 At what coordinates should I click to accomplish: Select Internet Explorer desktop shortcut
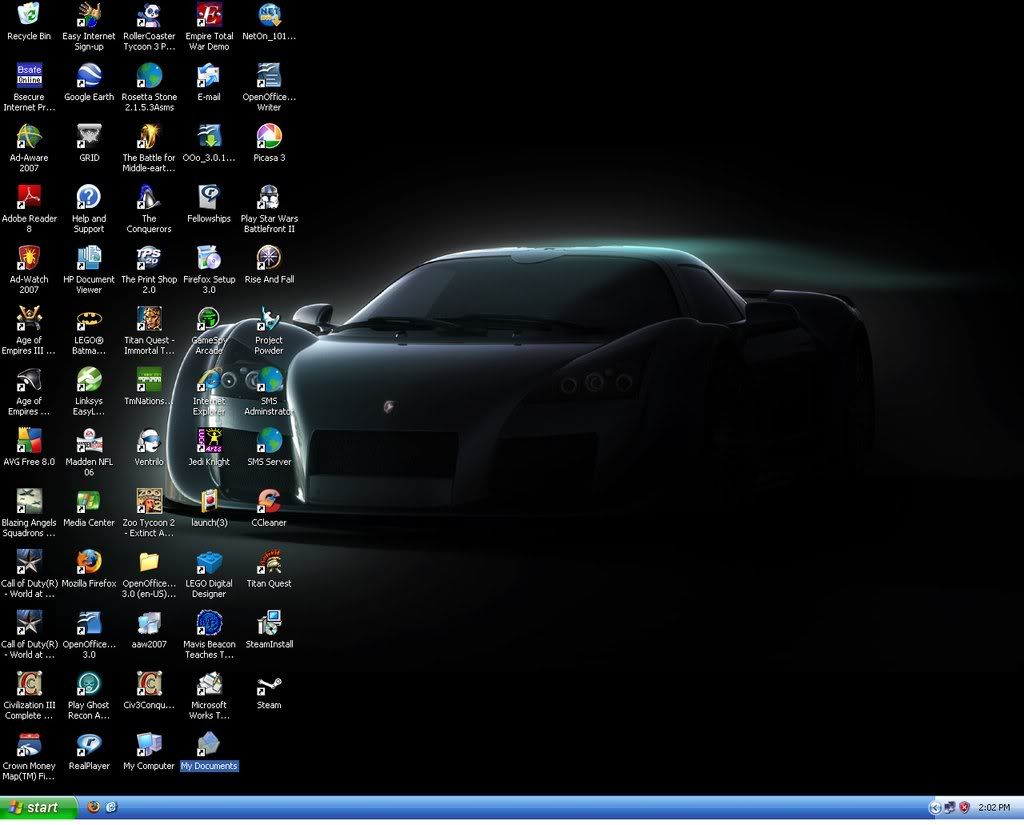209,380
